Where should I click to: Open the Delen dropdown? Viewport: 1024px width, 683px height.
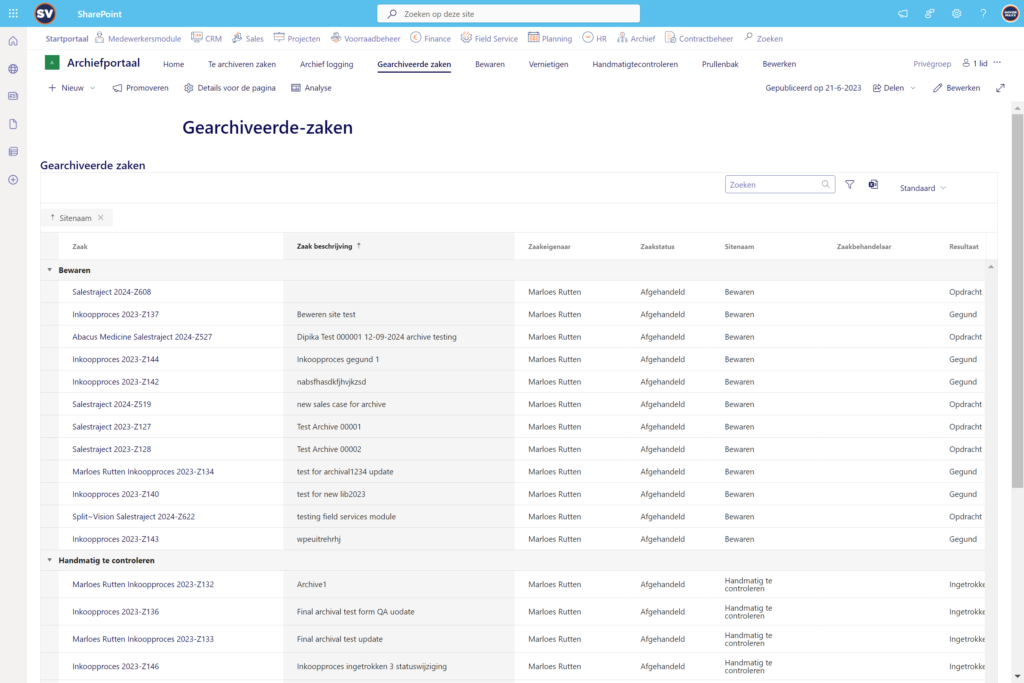pos(894,88)
